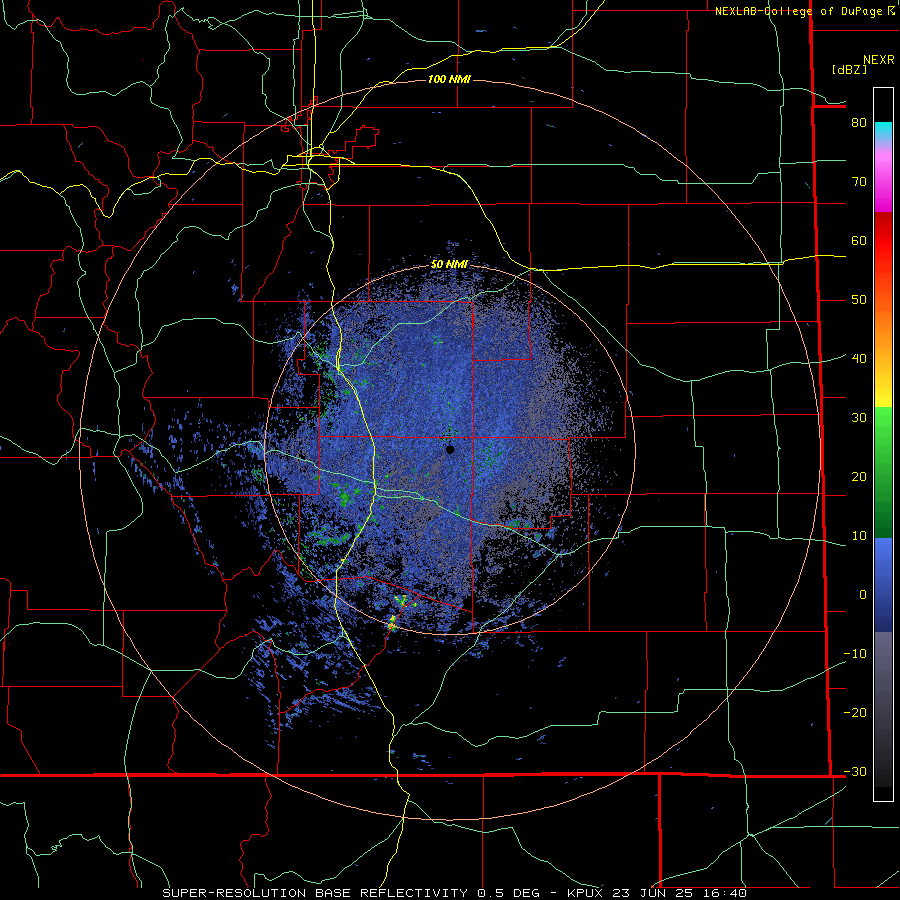The image size is (900, 900).
Task: Click the "KPUX" station identifier in caption
Action: pos(584,893)
